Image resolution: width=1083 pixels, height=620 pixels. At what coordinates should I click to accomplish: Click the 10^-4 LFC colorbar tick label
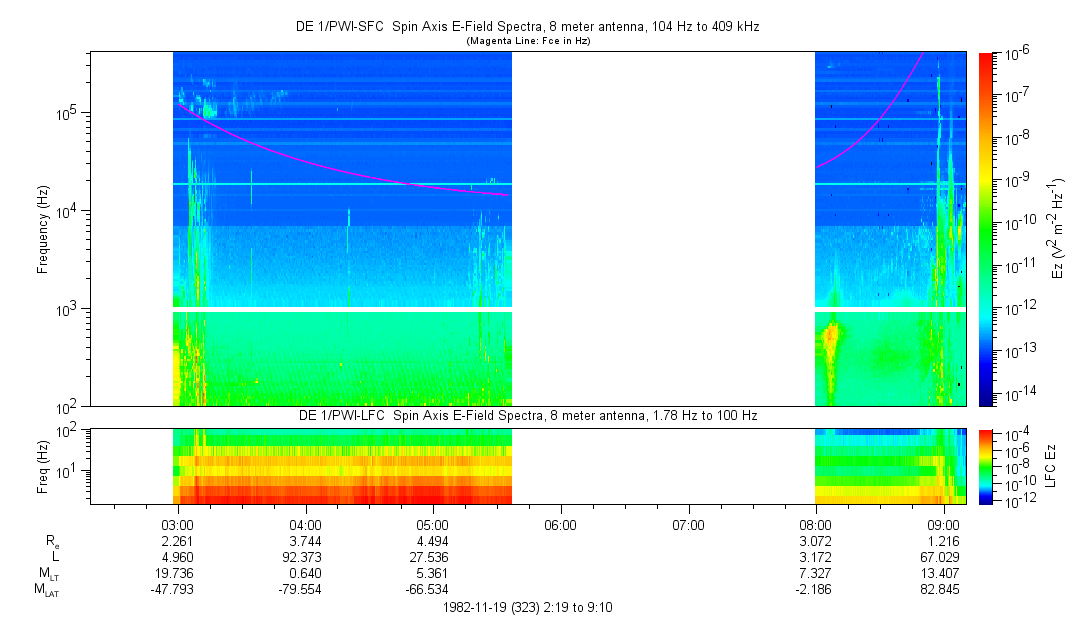(1017, 435)
